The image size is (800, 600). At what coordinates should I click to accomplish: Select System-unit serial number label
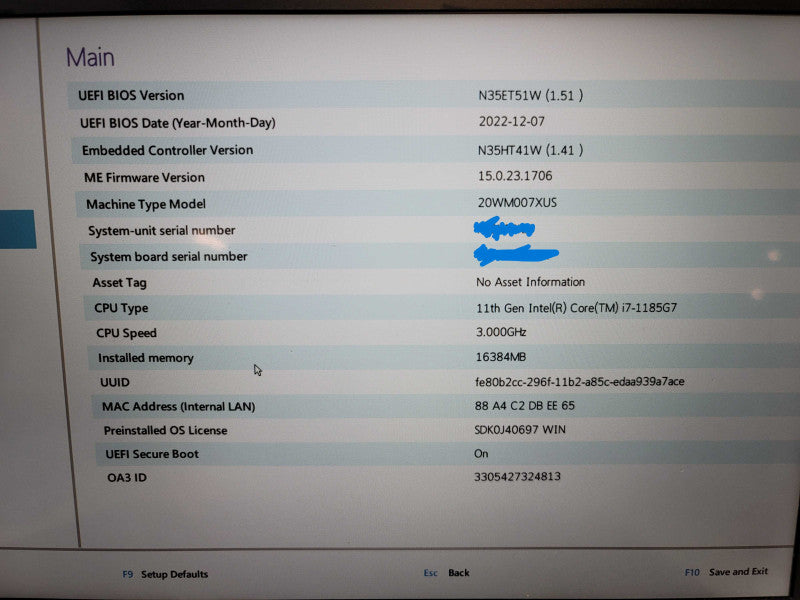(x=161, y=231)
